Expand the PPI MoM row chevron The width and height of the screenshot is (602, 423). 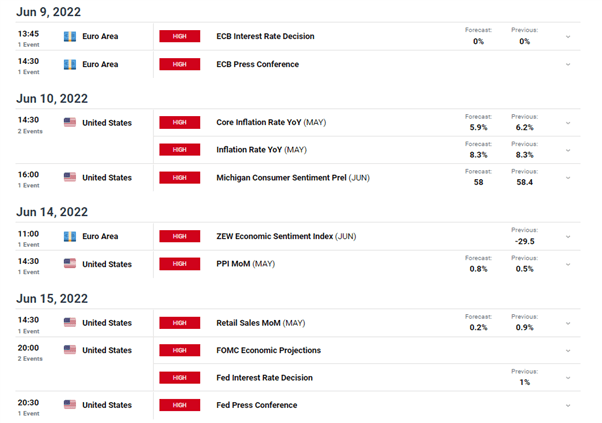[x=568, y=264]
